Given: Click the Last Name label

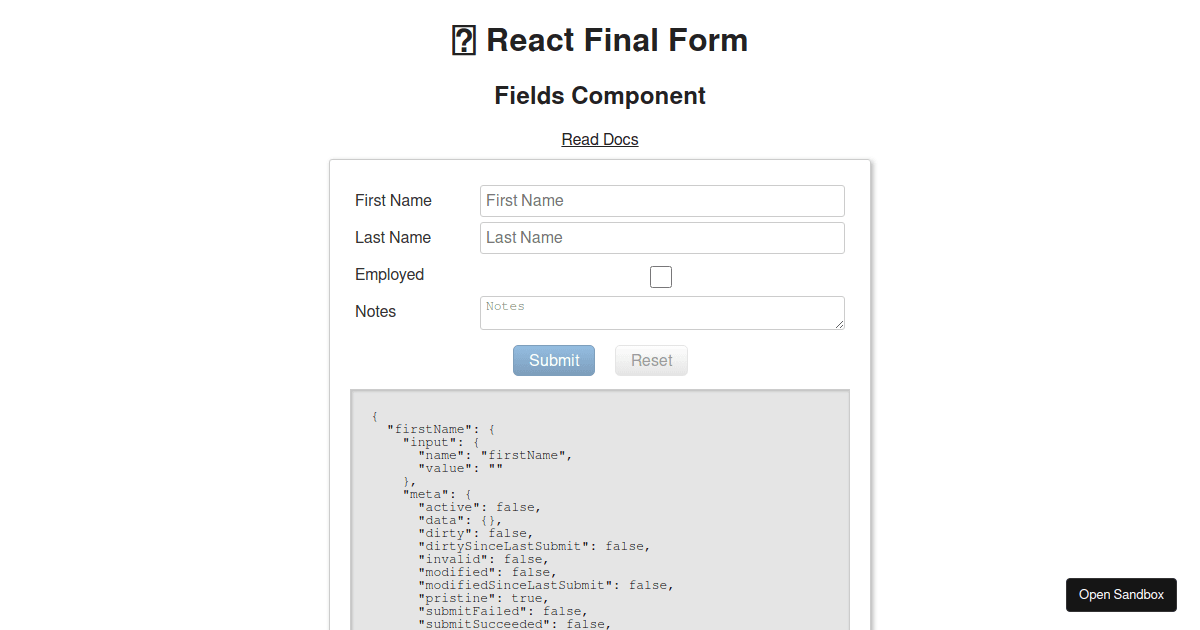Looking at the screenshot, I should 392,237.
